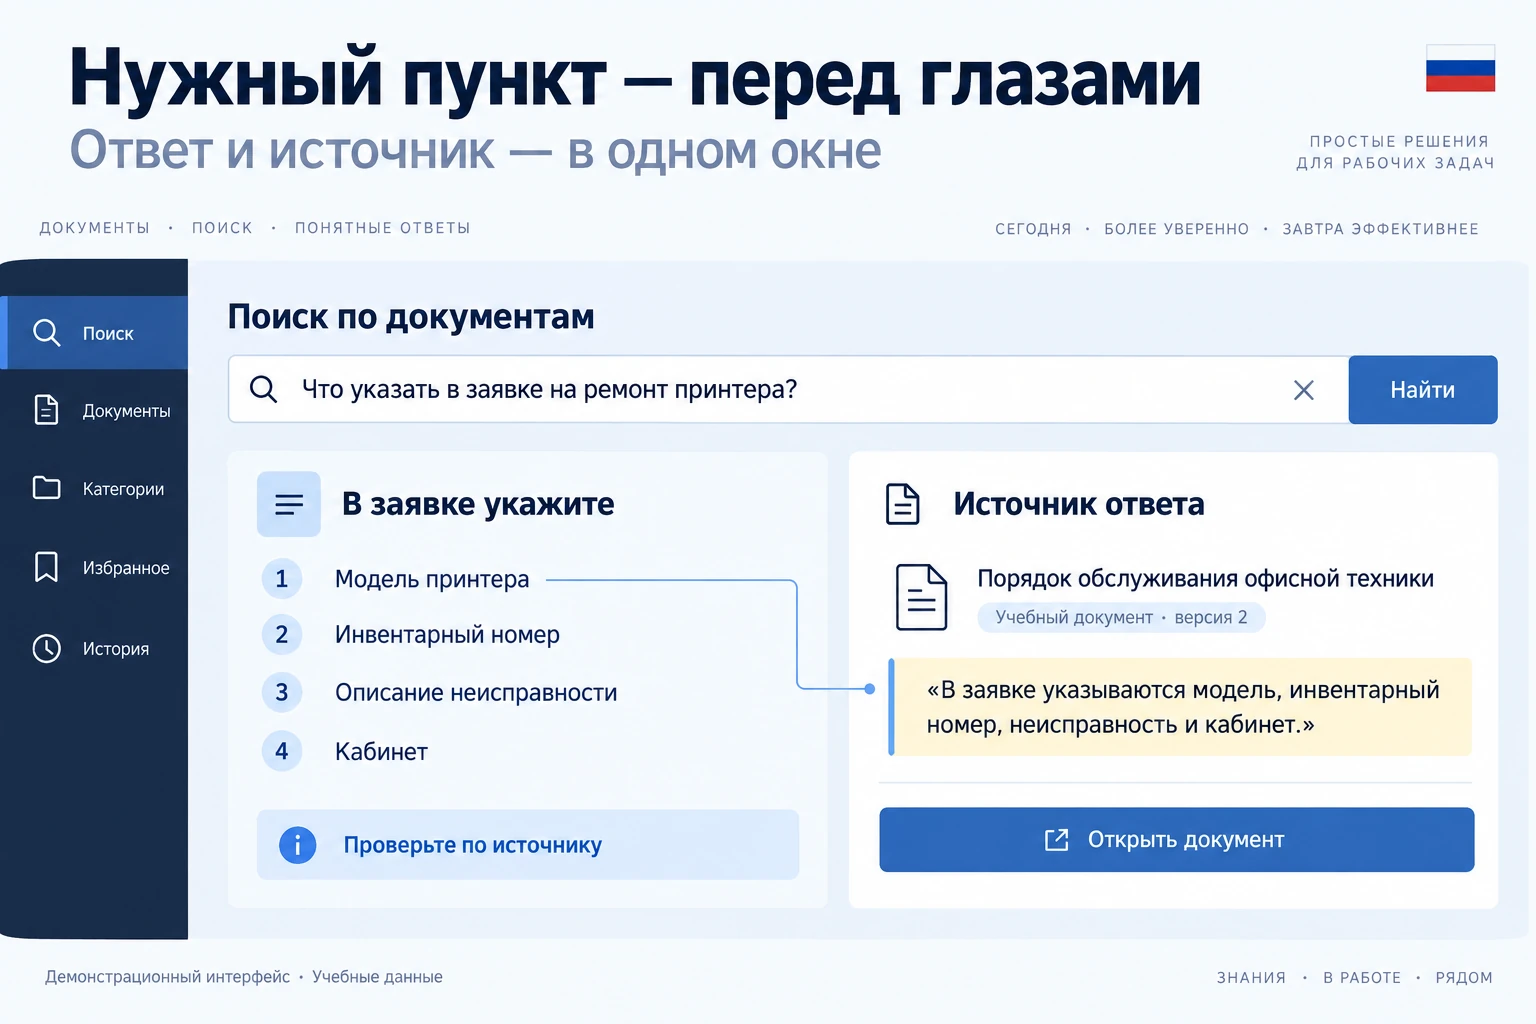
Task: Click number badge 4 beside Кабинет
Action: click(282, 751)
